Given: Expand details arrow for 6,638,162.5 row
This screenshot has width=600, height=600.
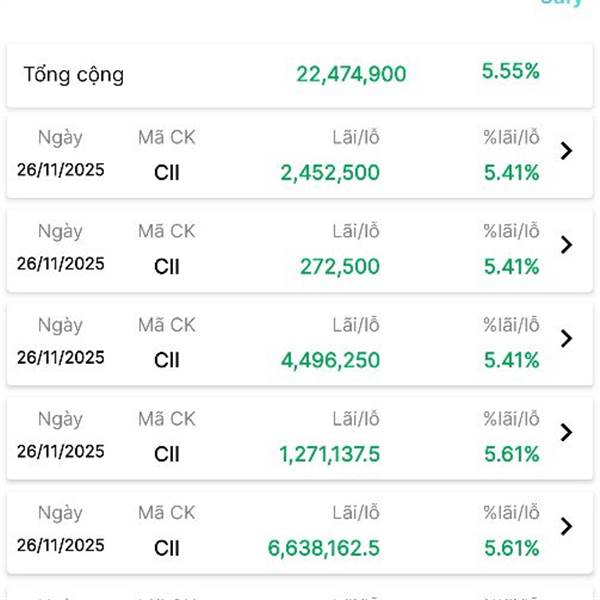Looking at the screenshot, I should coord(566,526).
